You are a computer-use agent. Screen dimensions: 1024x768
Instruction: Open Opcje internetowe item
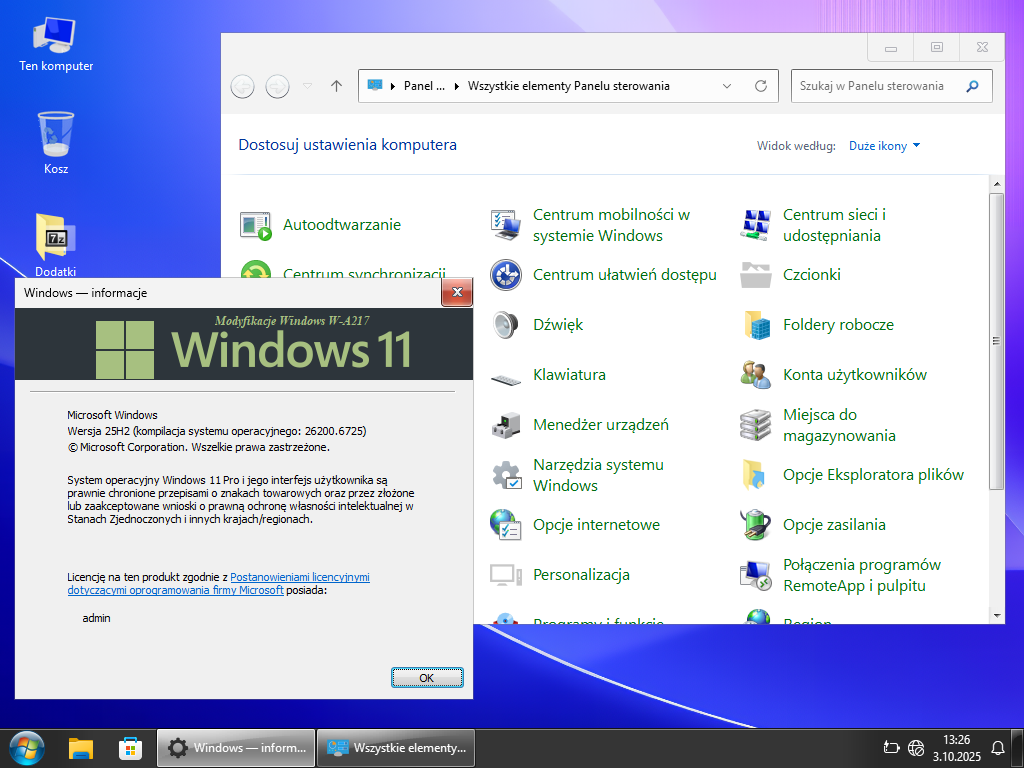coord(506,525)
